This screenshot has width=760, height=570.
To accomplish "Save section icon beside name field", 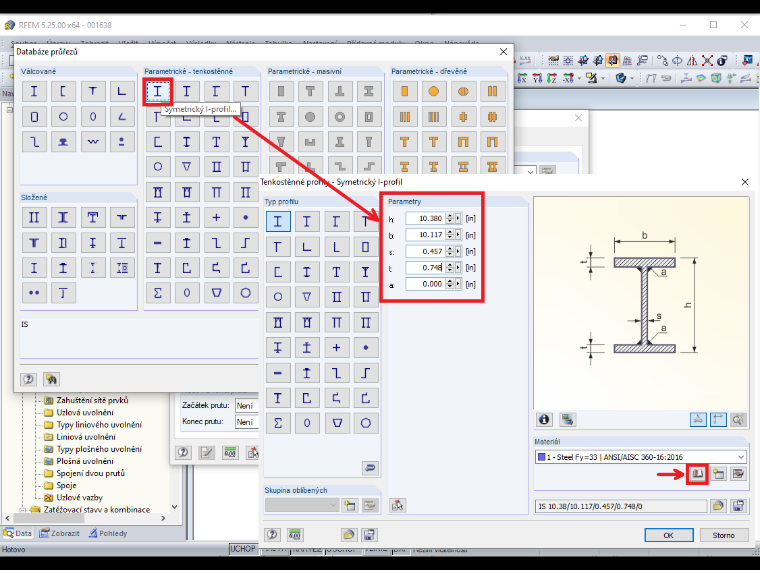I will pyautogui.click(x=738, y=506).
